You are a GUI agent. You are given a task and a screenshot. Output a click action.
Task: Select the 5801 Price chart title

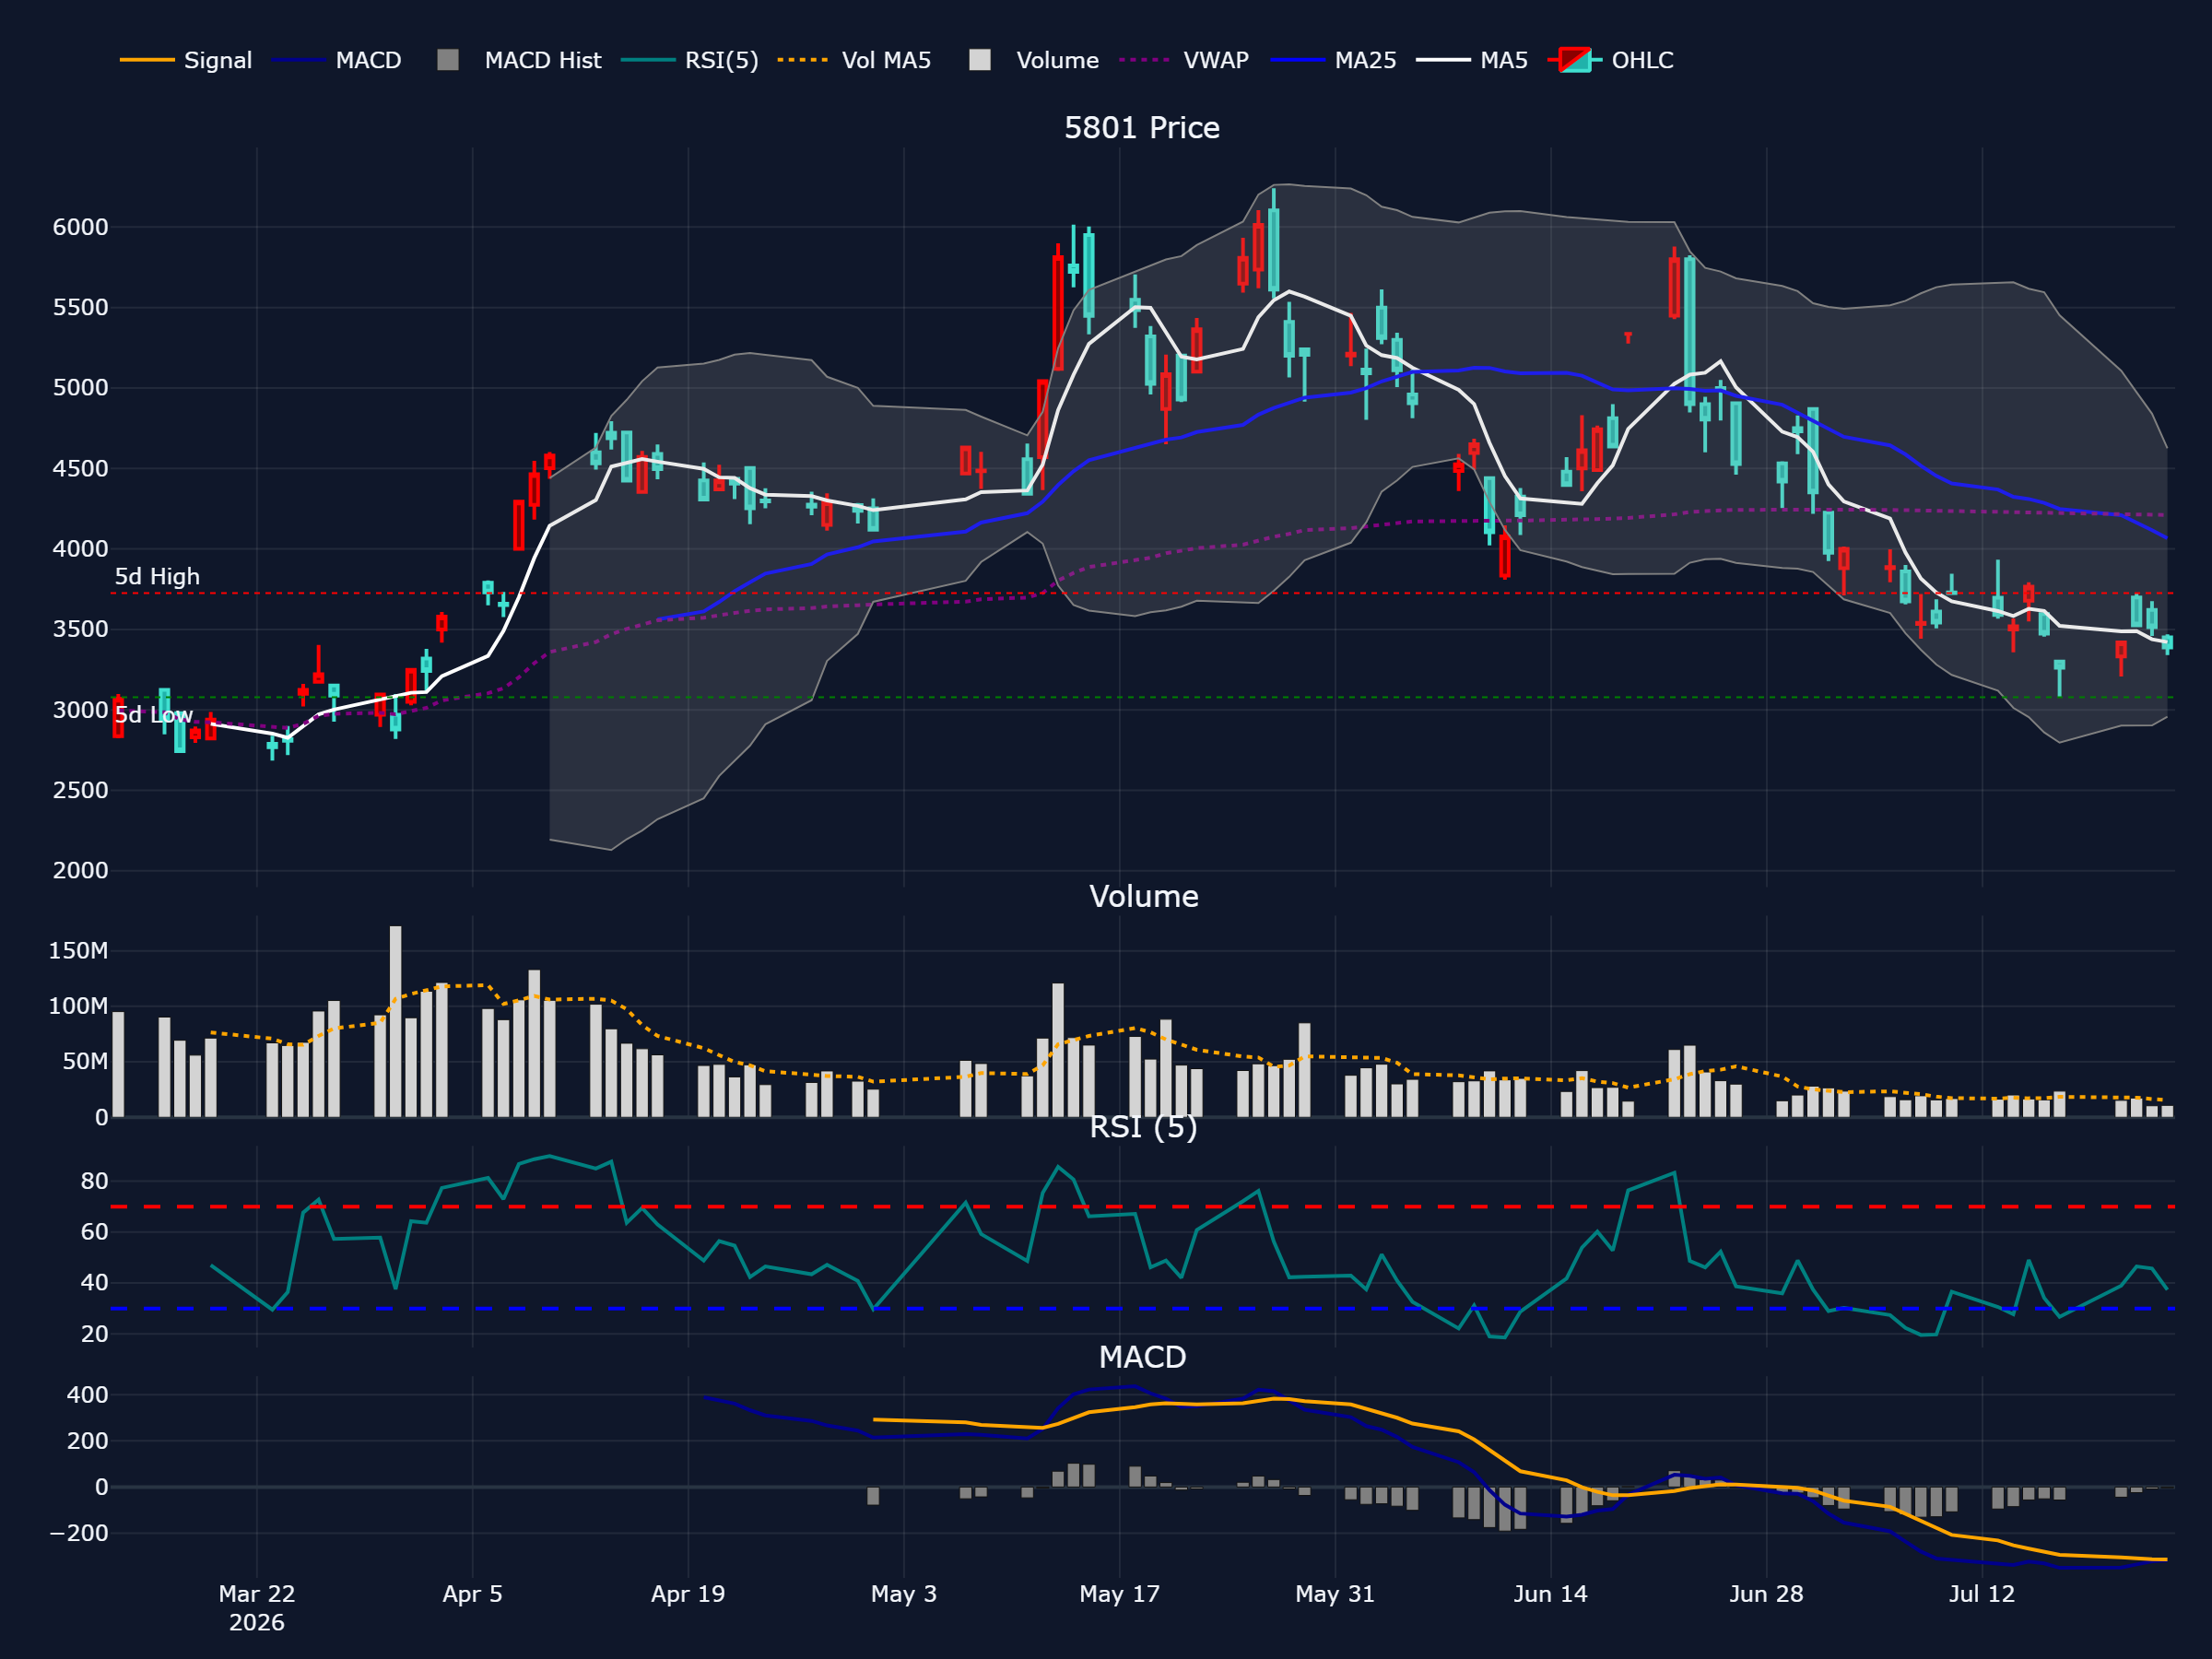tap(1141, 128)
